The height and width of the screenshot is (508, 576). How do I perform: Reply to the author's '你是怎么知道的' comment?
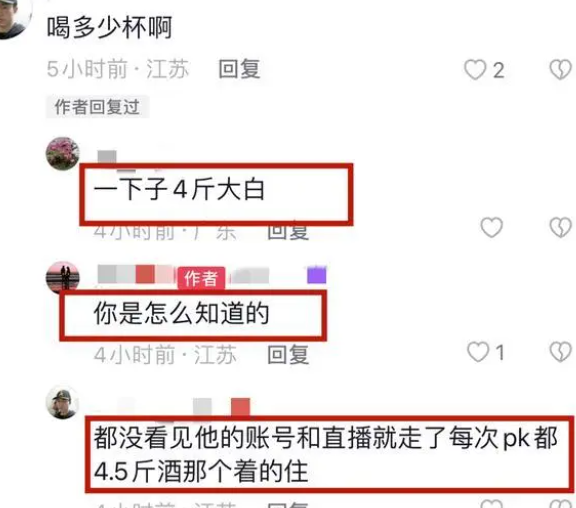point(288,354)
